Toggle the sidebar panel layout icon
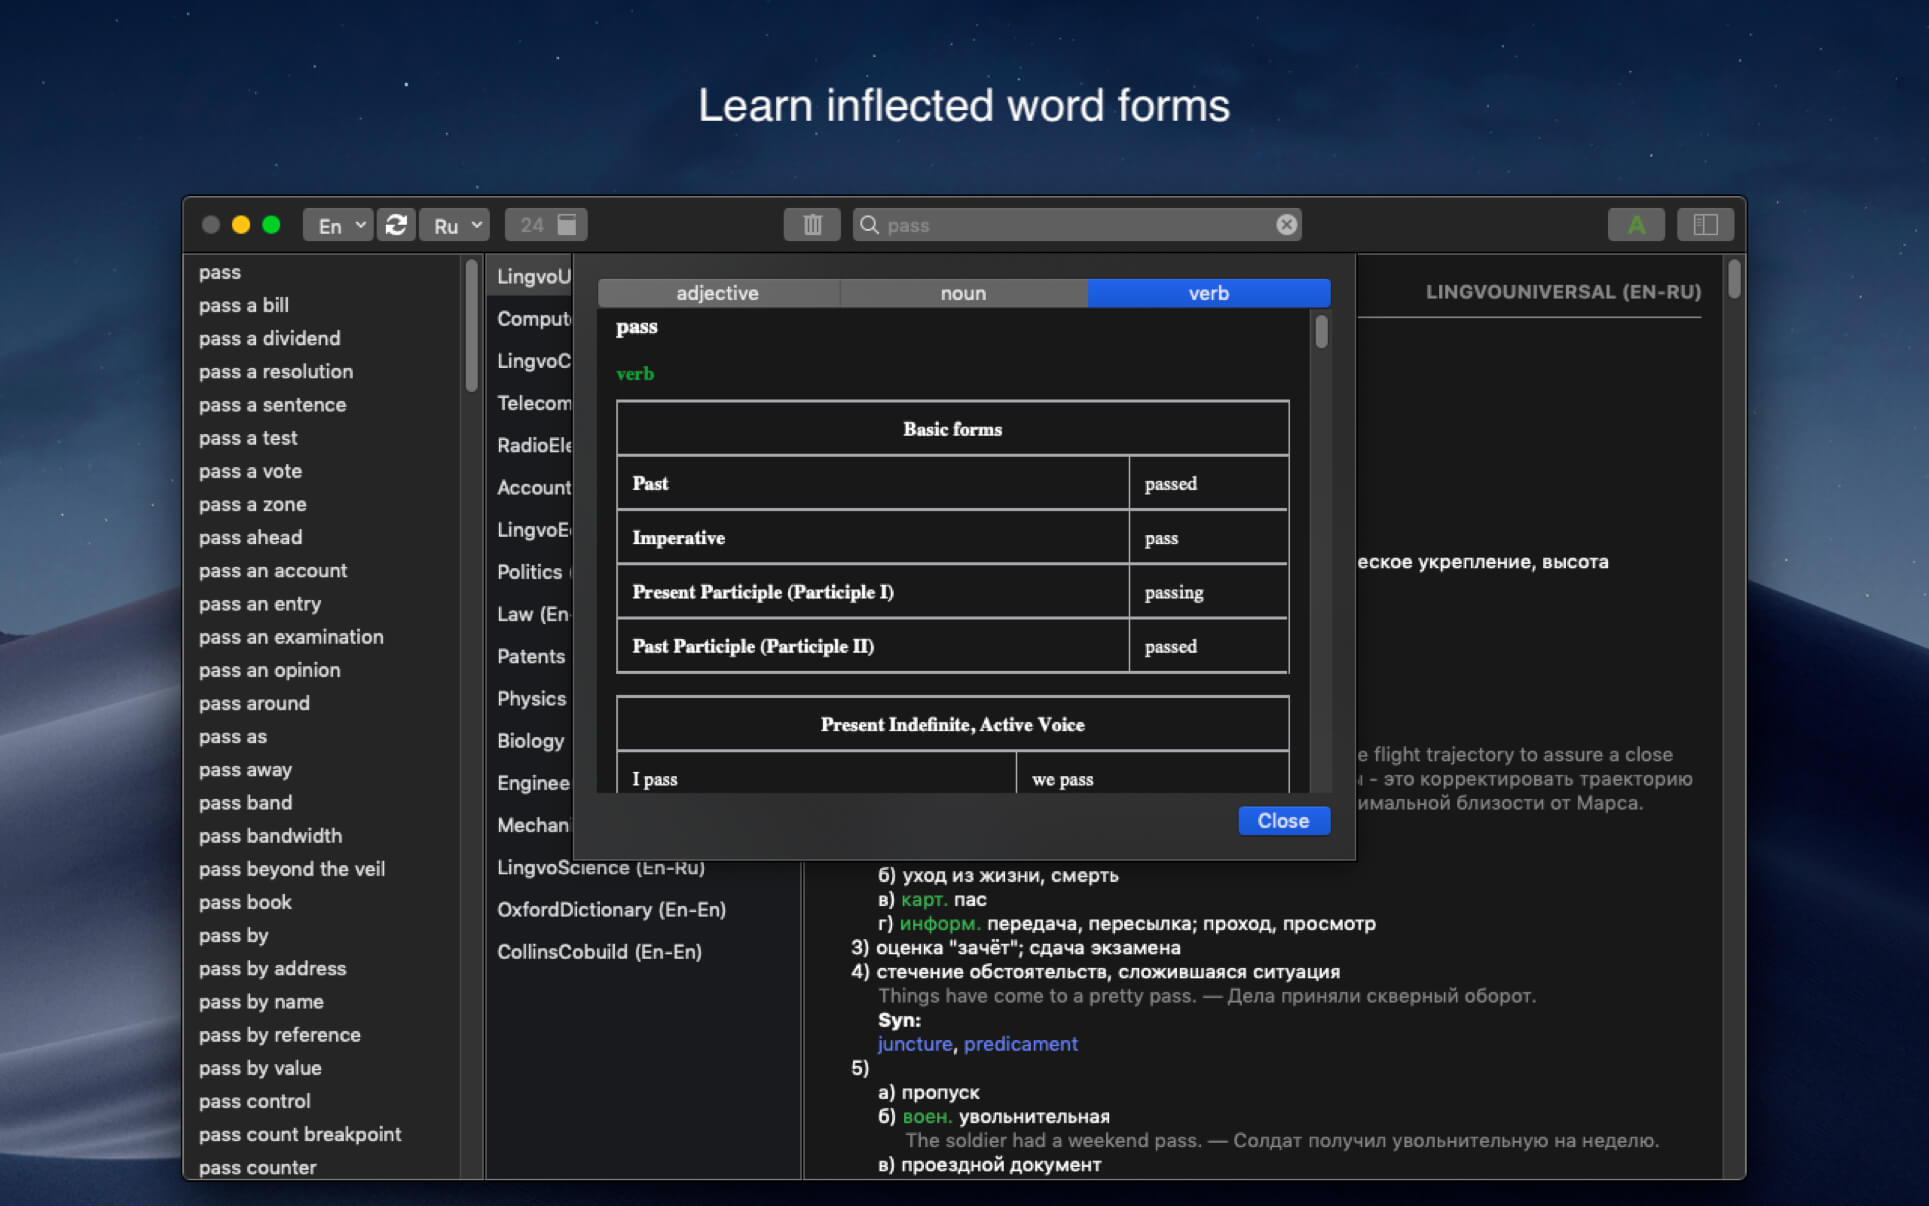This screenshot has height=1206, width=1929. 1705,225
